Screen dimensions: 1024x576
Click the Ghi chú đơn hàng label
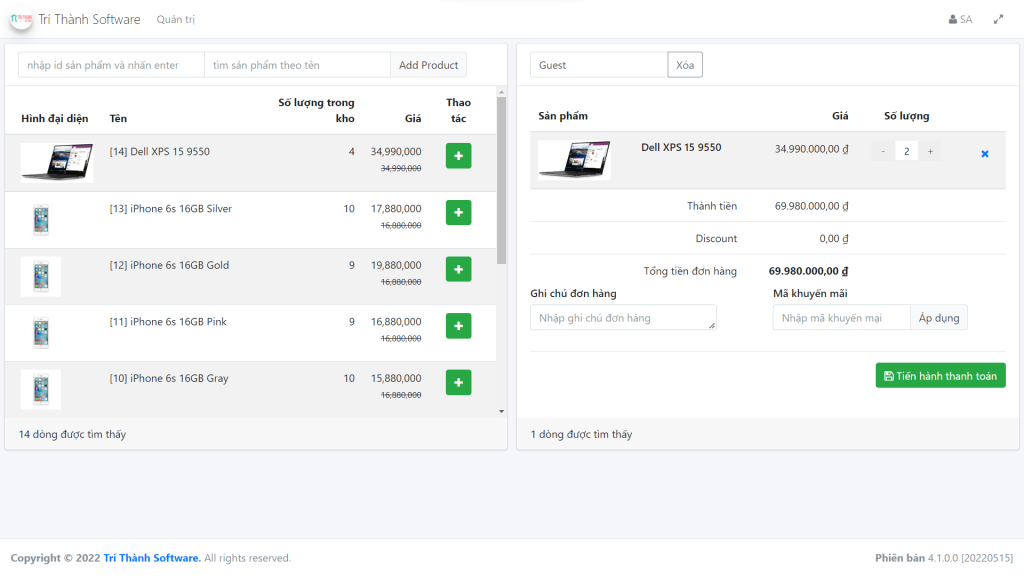click(573, 293)
